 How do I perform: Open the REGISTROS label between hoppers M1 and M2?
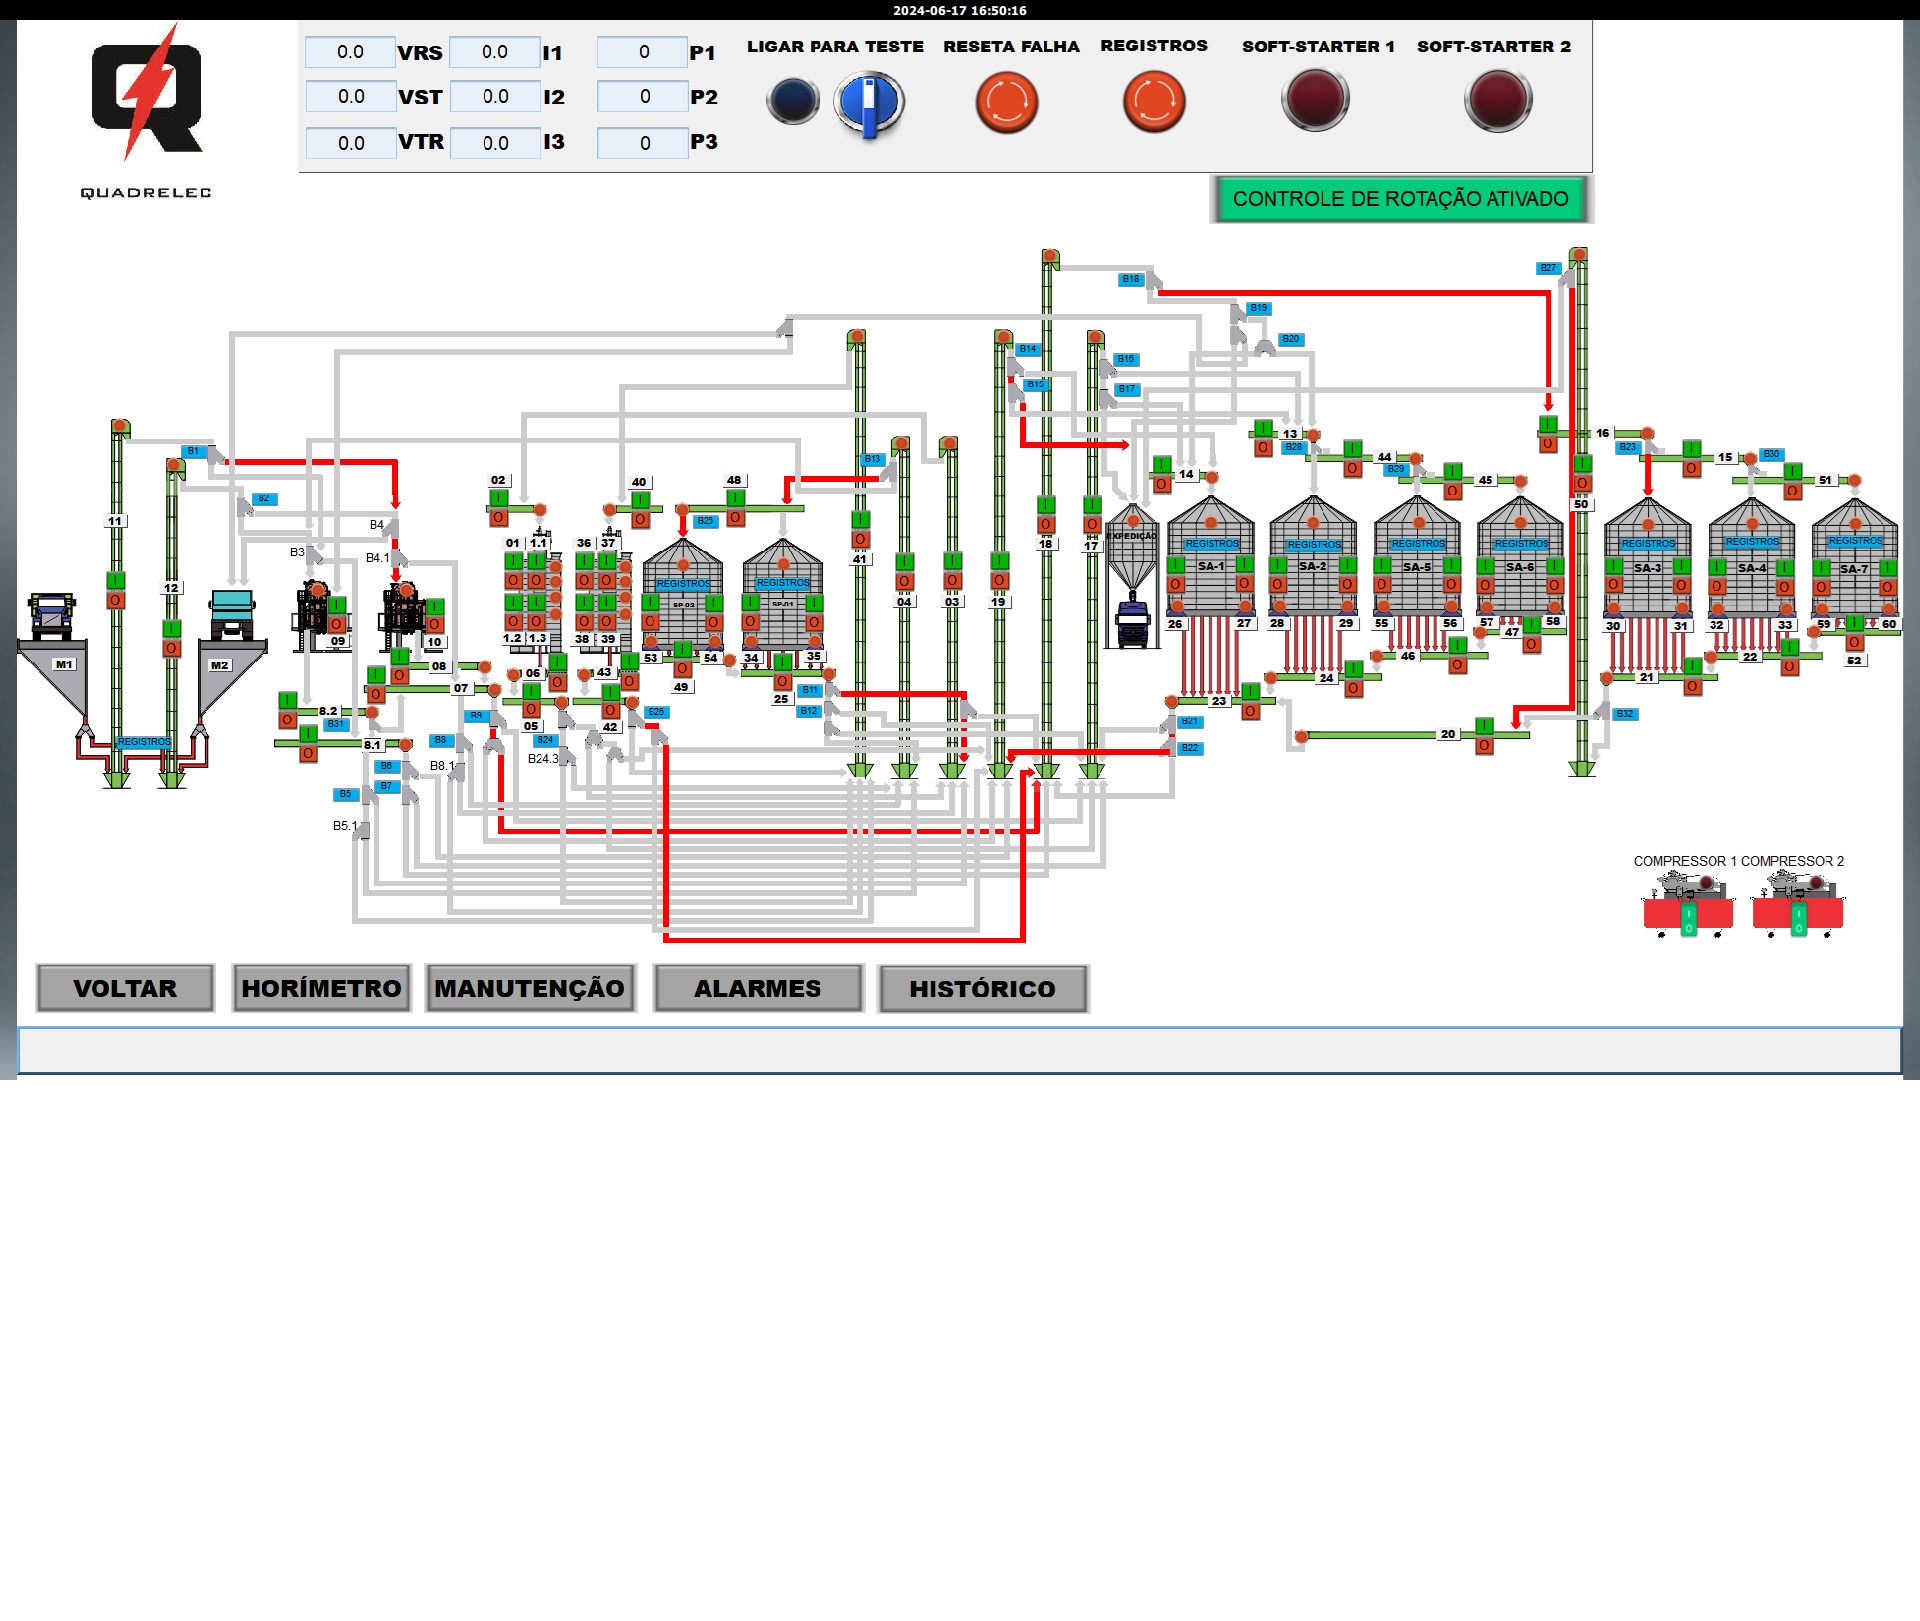(144, 742)
